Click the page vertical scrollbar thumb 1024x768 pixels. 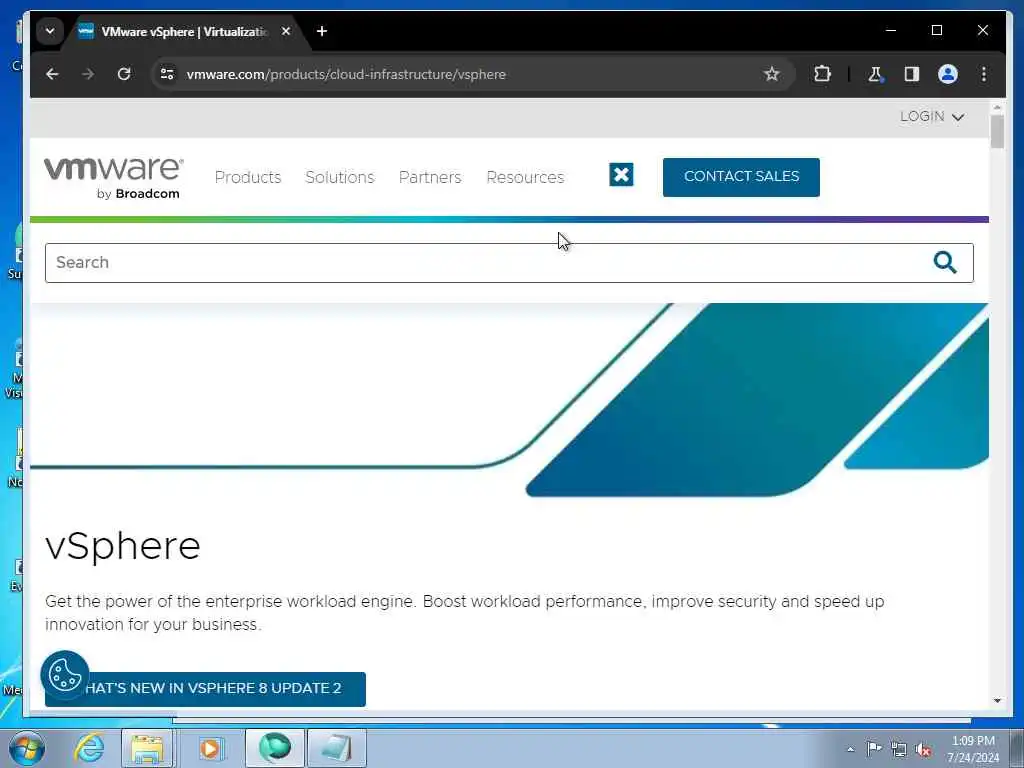(997, 131)
